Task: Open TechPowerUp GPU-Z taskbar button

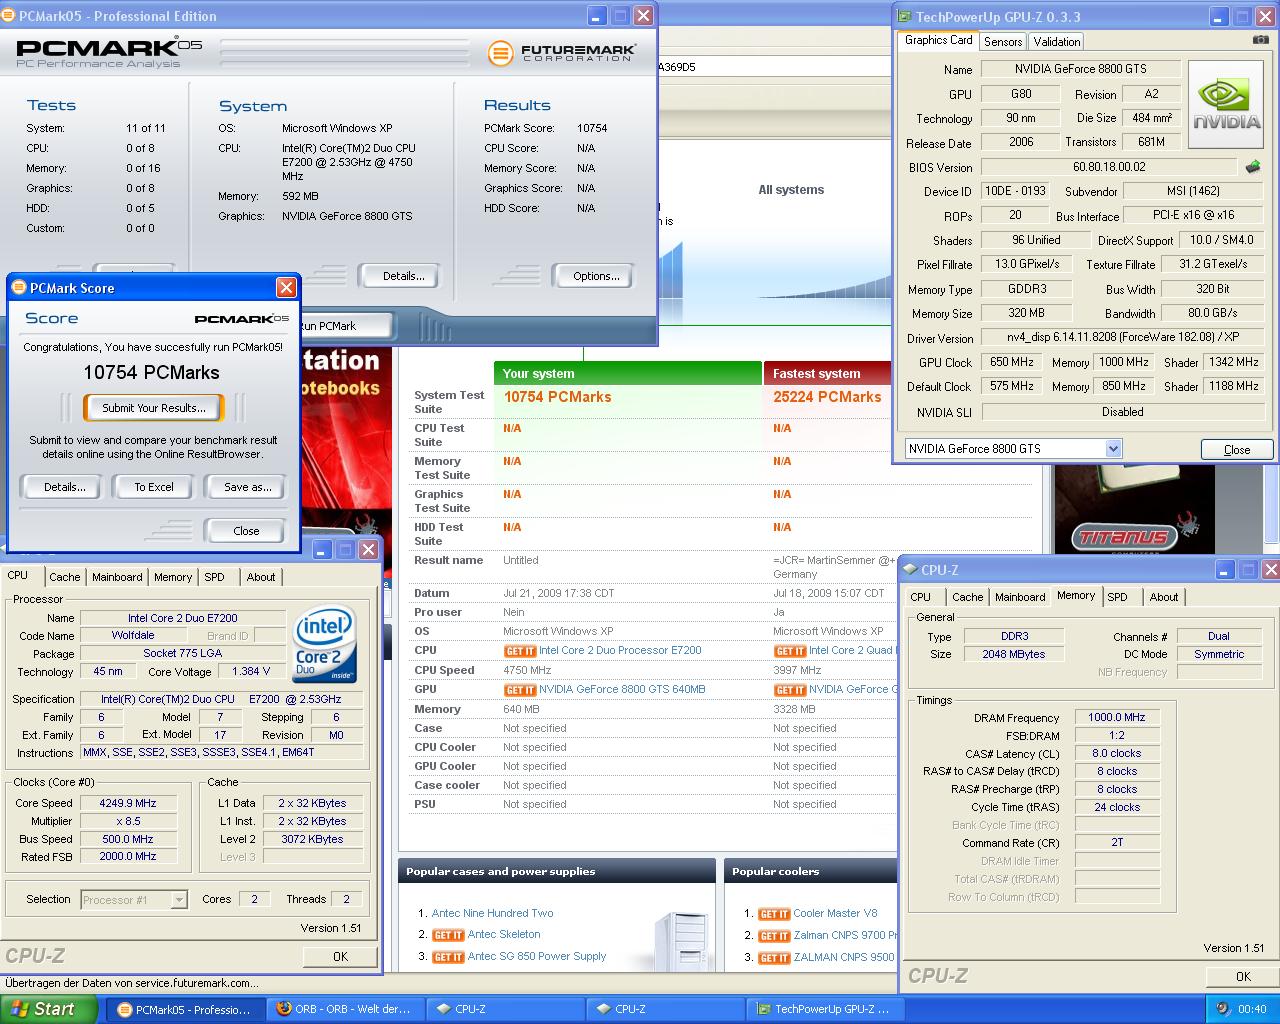Action: 826,1009
